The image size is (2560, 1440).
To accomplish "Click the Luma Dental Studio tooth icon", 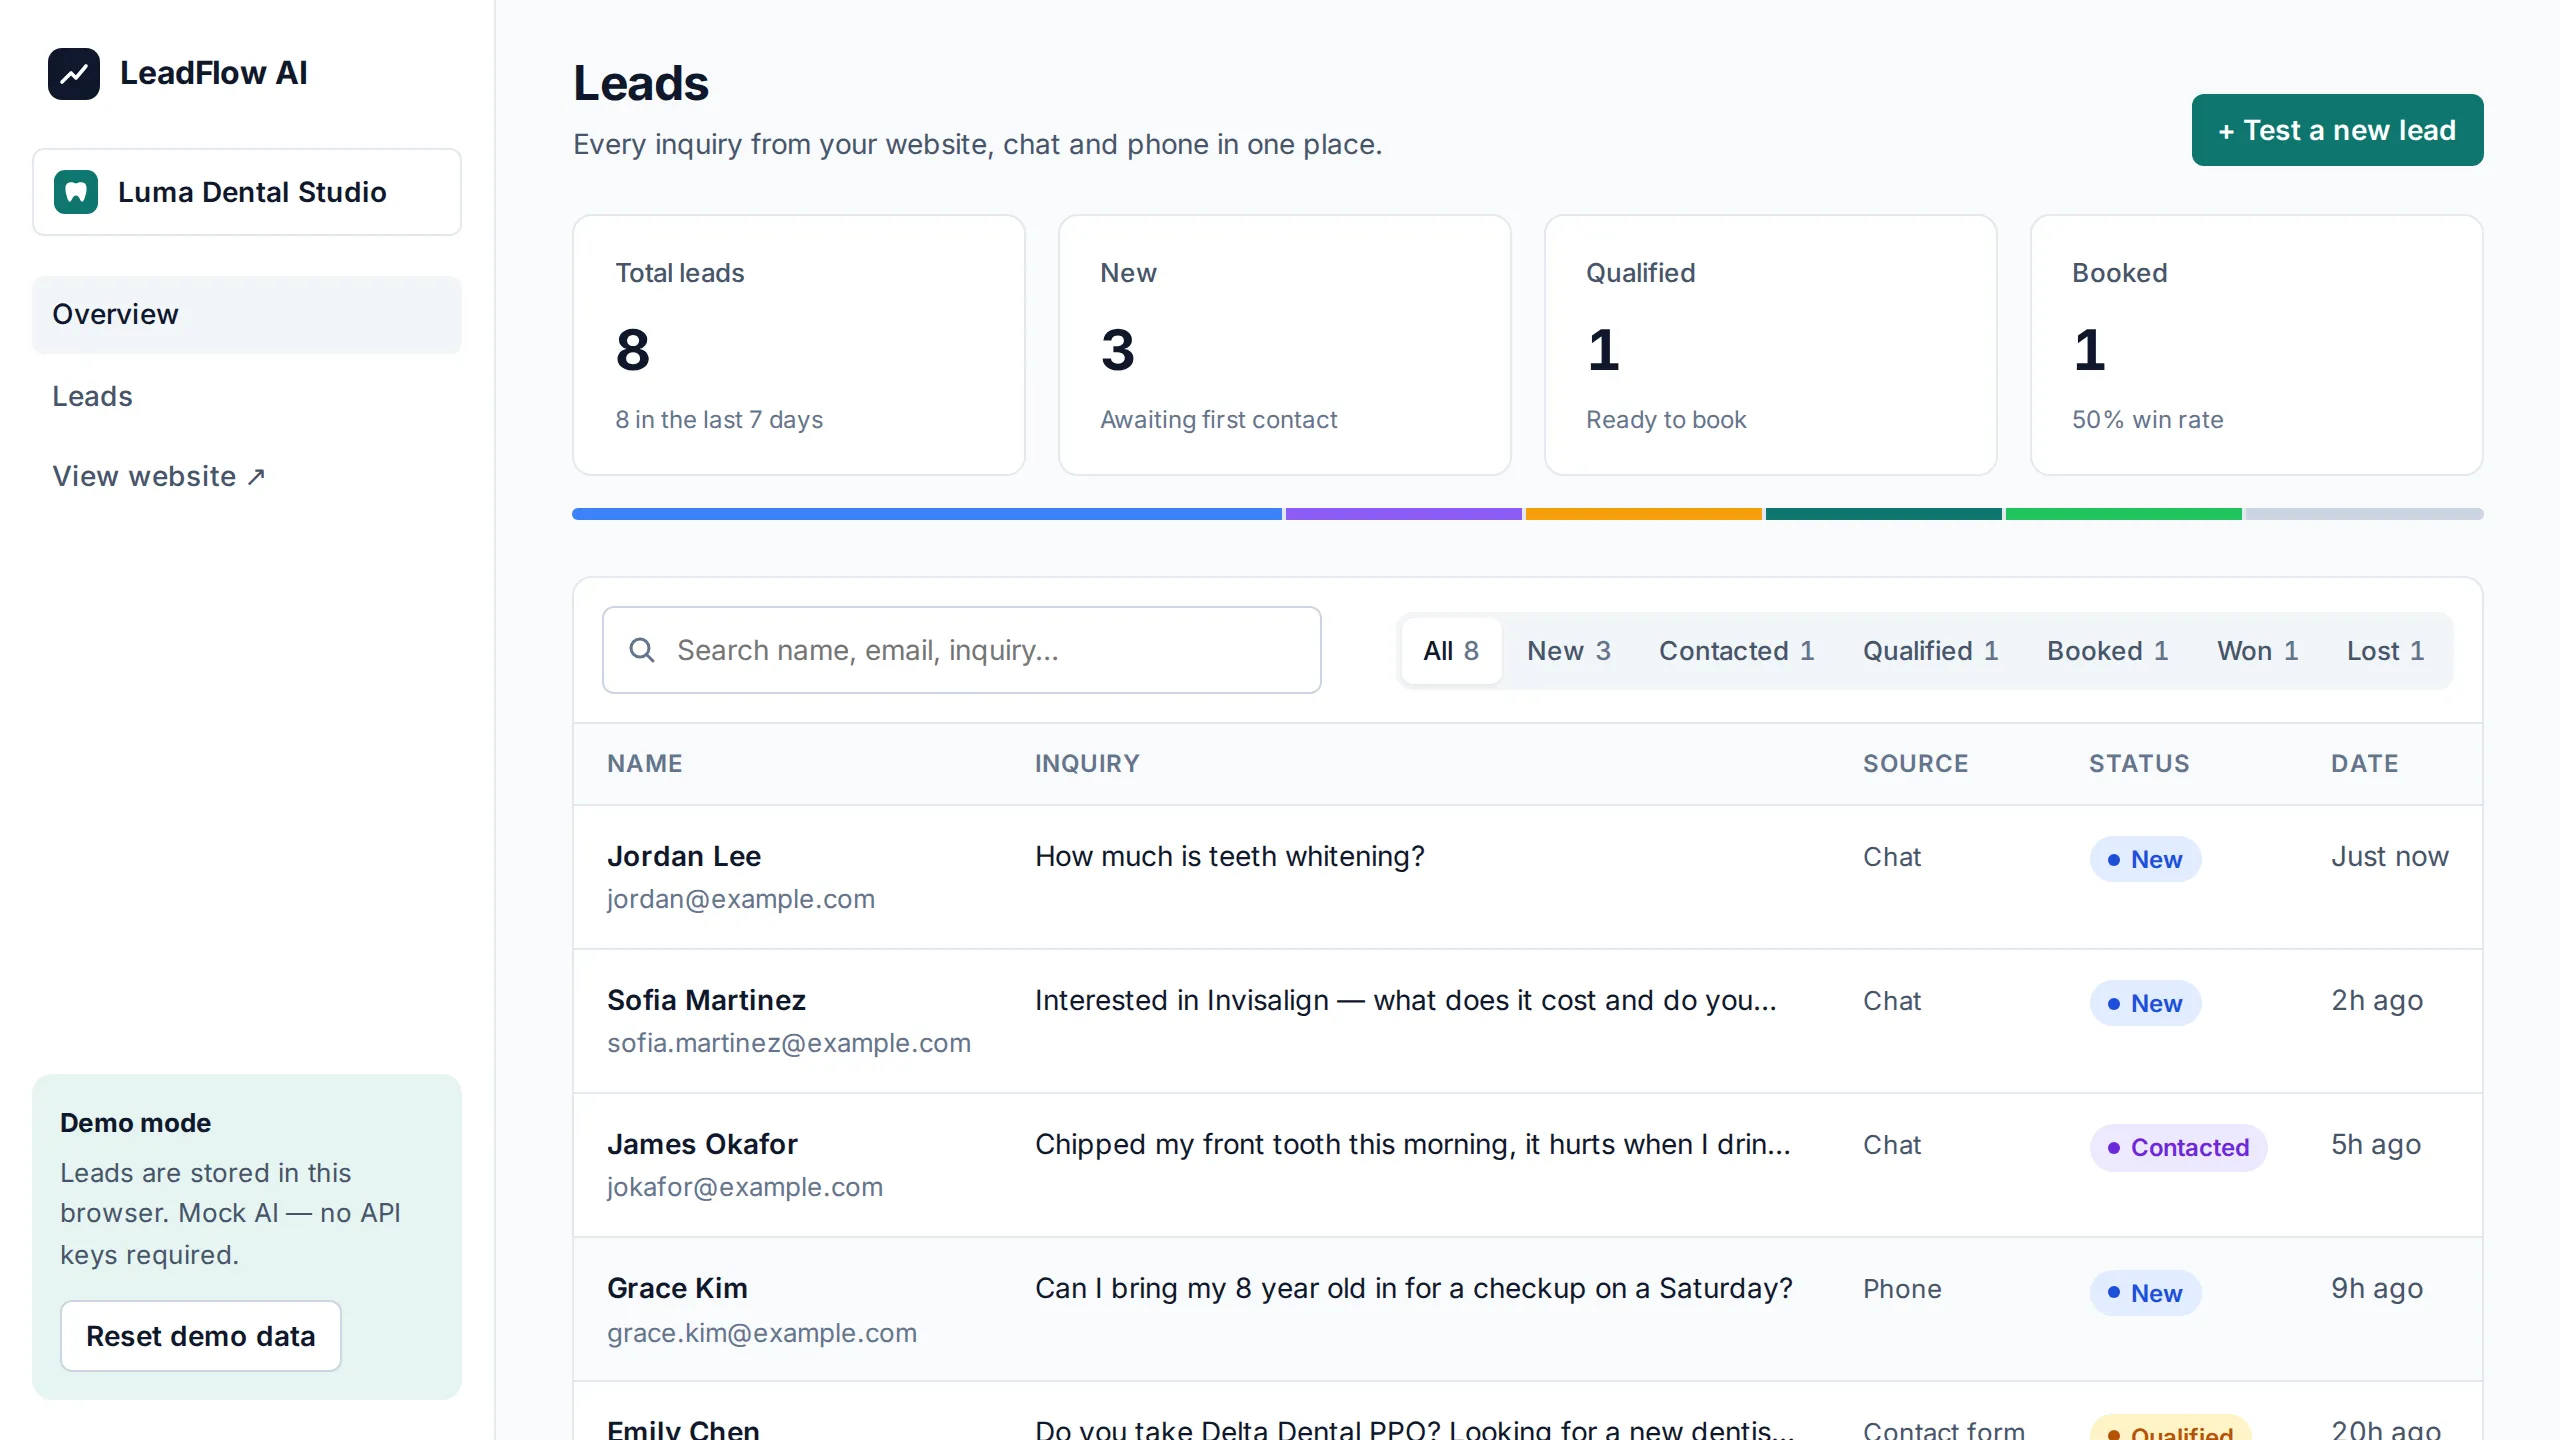I will click(x=76, y=192).
